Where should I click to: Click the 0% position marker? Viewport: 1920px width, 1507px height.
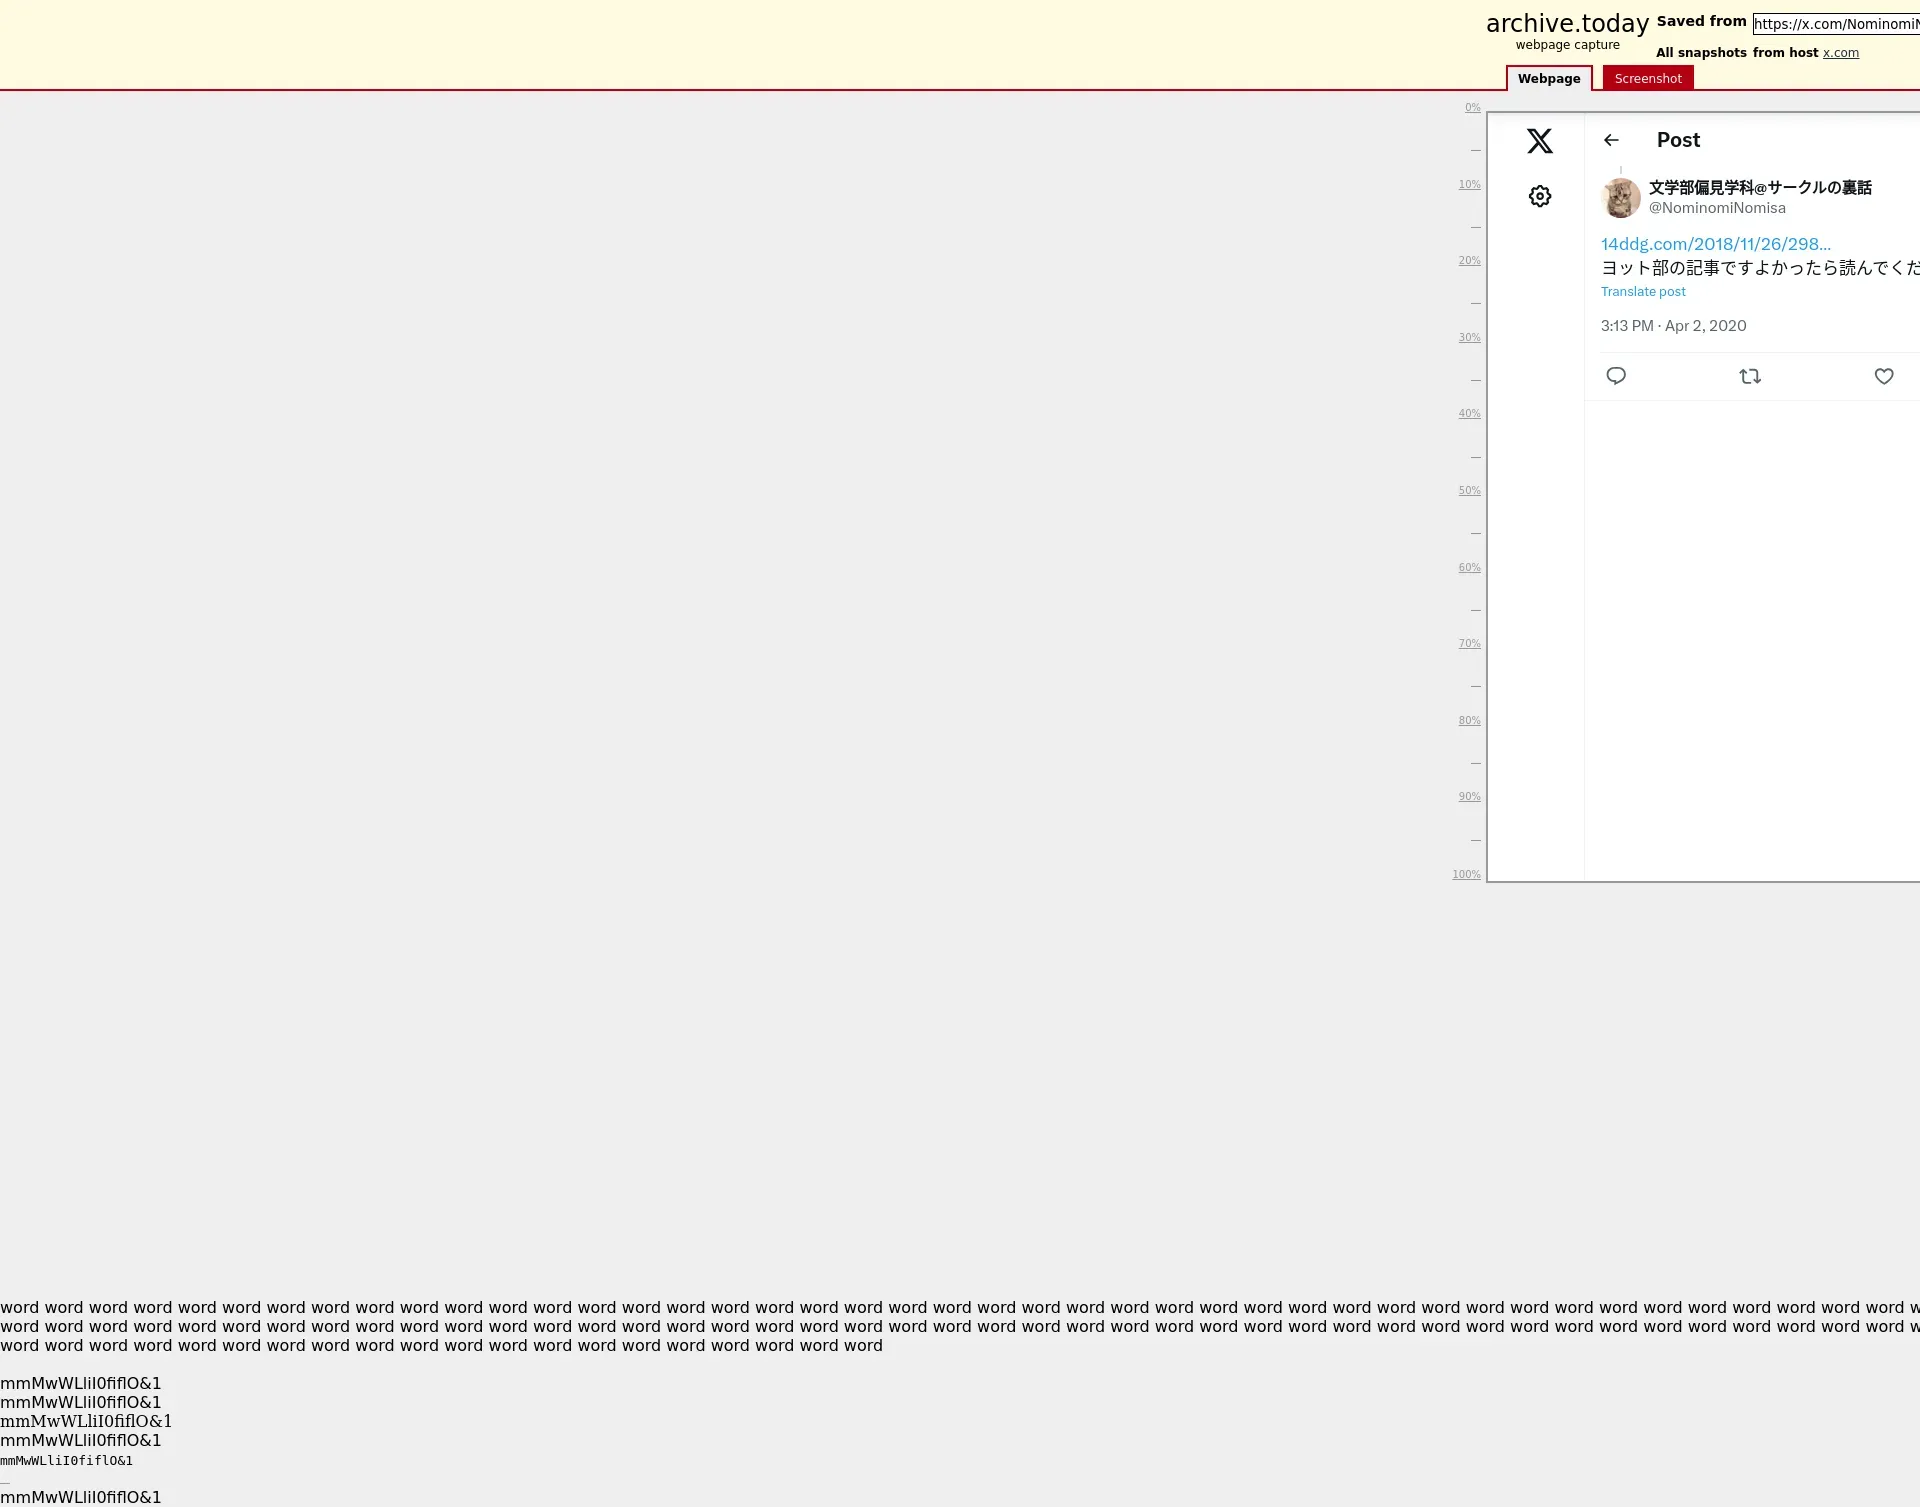1472,108
